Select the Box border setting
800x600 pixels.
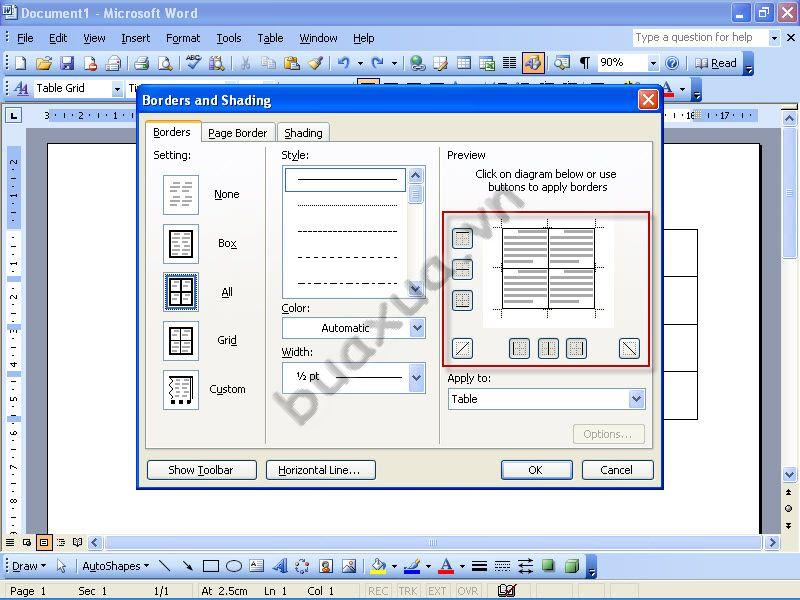click(x=181, y=243)
